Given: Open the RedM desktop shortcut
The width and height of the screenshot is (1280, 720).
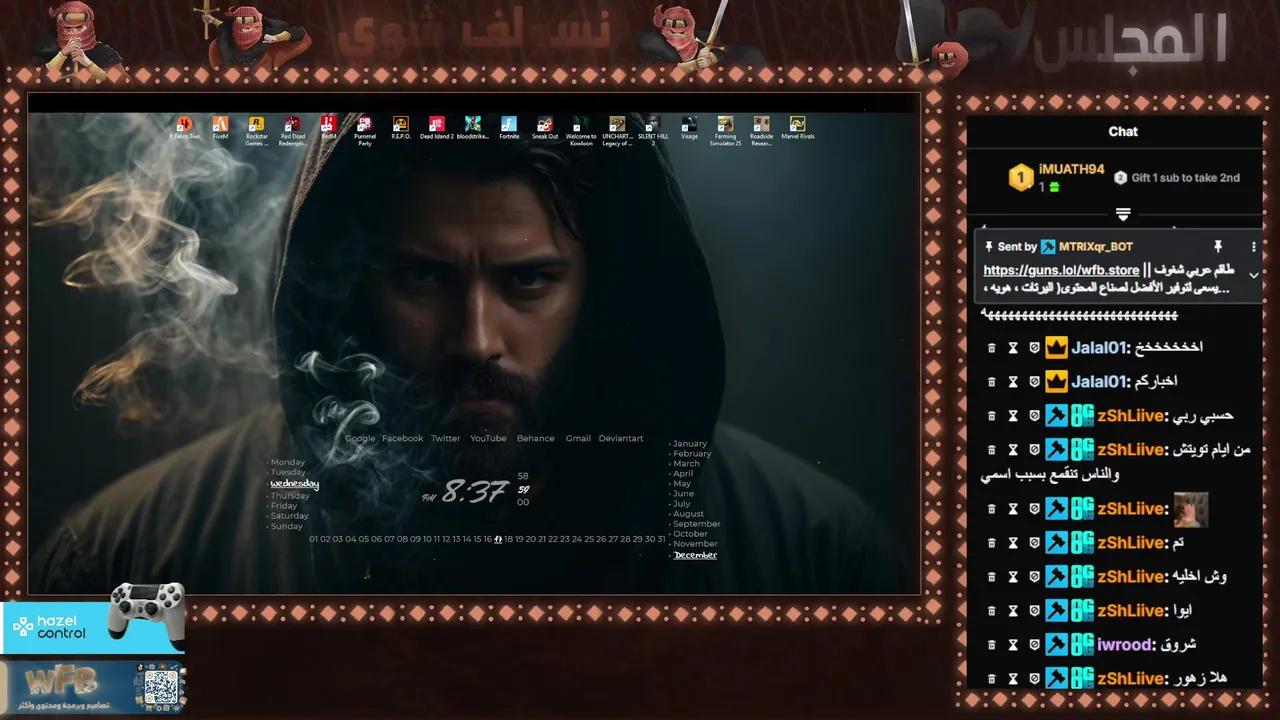Looking at the screenshot, I should pyautogui.click(x=328, y=128).
